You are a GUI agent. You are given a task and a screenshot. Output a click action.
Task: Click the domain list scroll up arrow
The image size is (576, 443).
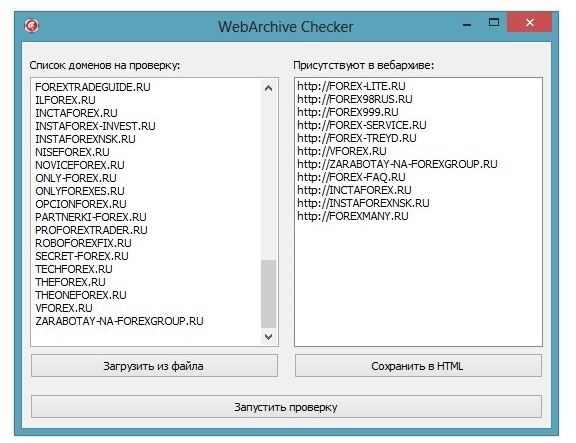click(269, 88)
